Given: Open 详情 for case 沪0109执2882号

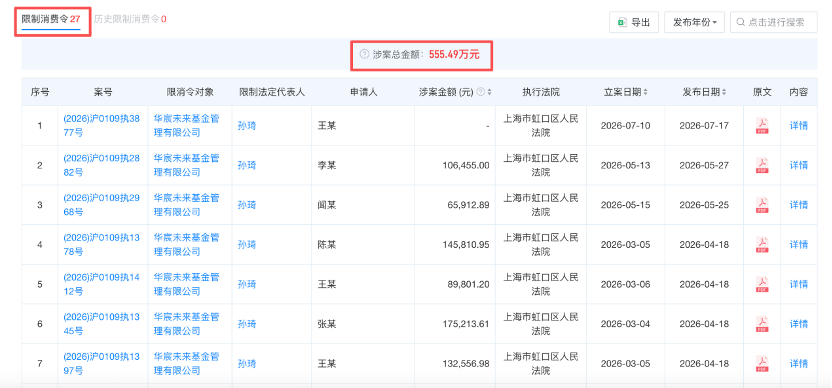Looking at the screenshot, I should pyautogui.click(x=799, y=166).
